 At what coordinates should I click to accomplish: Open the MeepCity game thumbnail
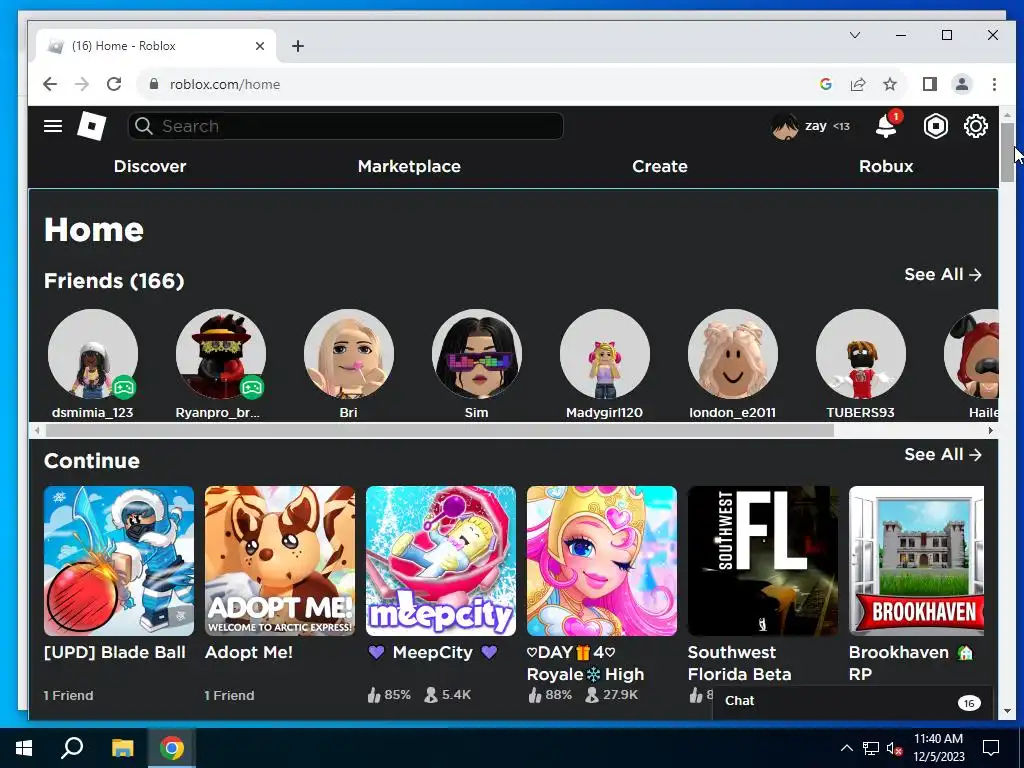(441, 561)
